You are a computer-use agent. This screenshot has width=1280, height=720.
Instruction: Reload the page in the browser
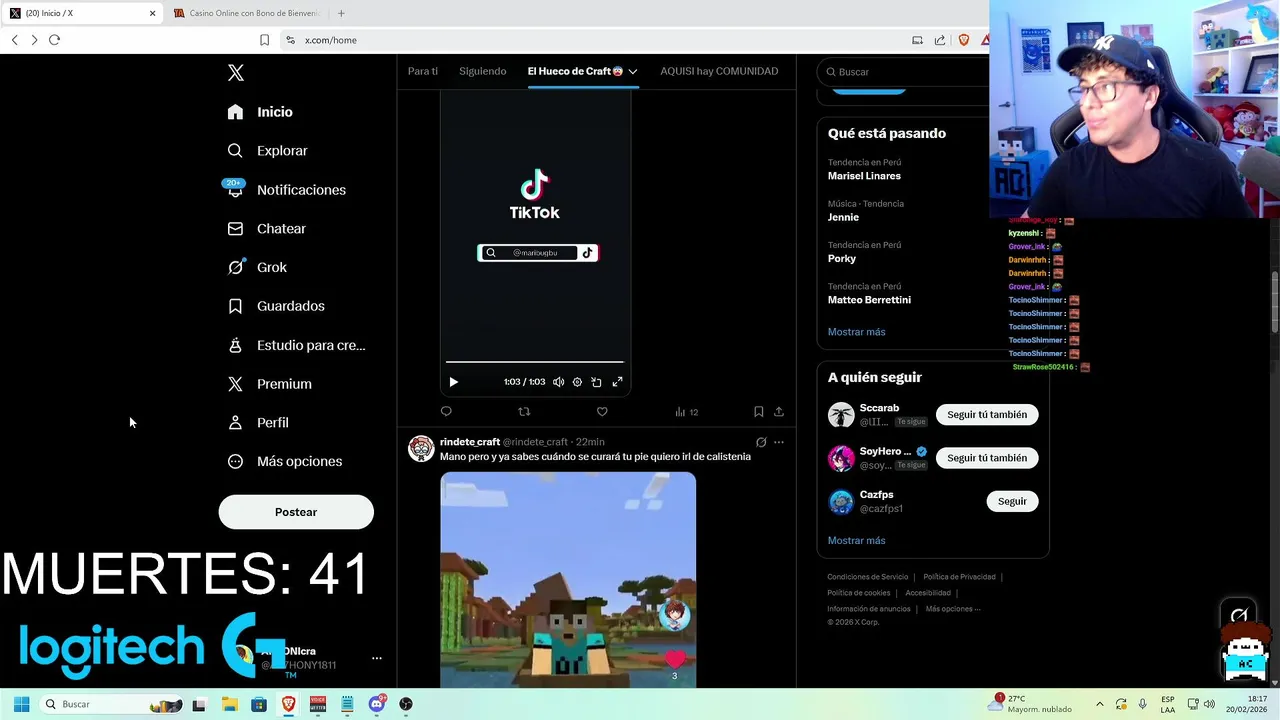coord(54,40)
